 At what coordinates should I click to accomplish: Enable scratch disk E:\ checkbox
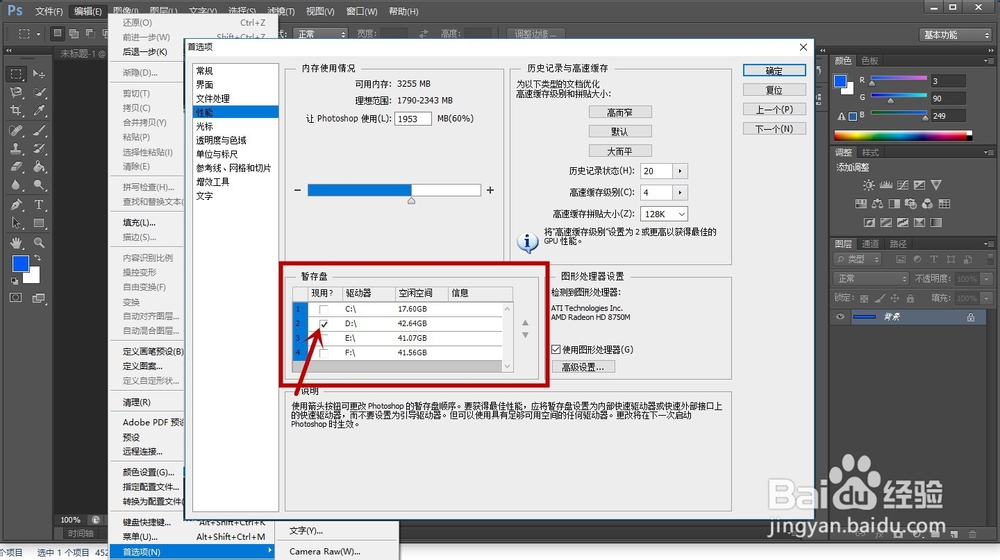click(x=324, y=338)
